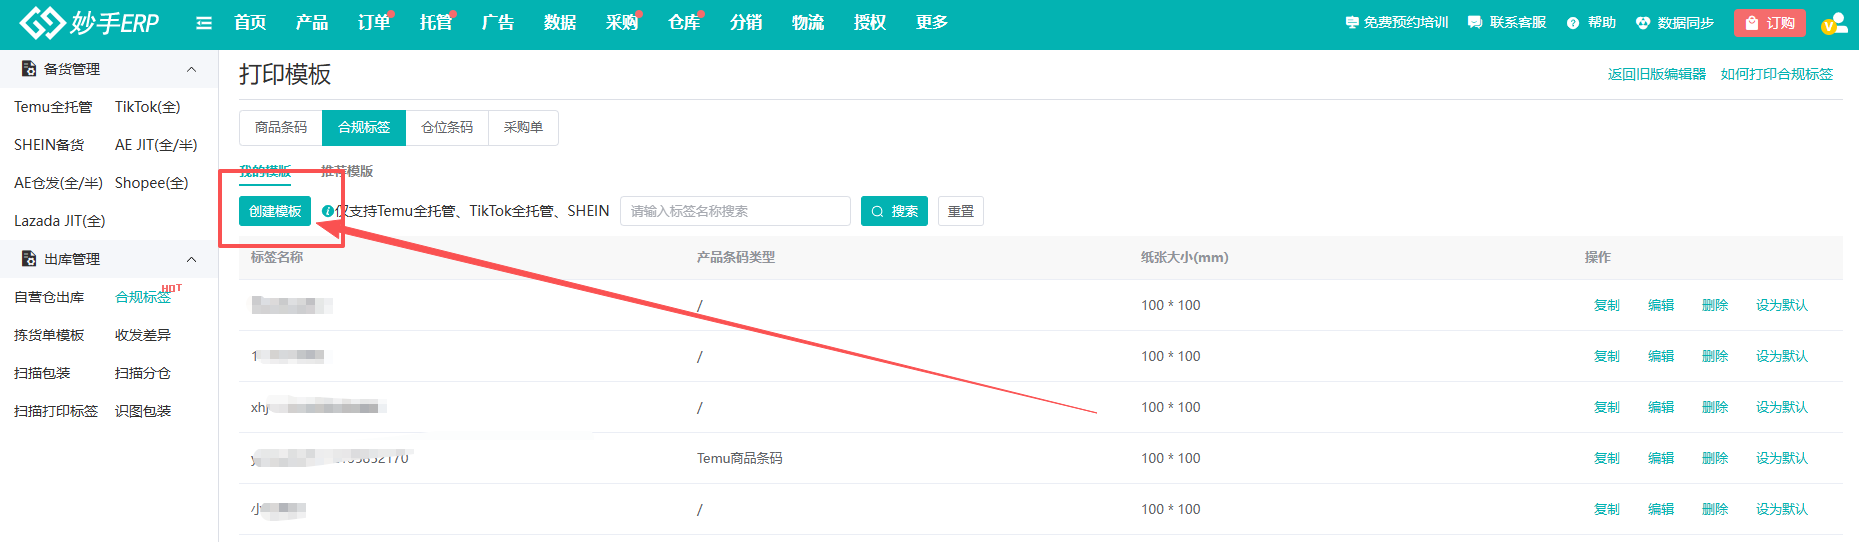Viewport: 1859px width, 542px height.
Task: Open 扫描分仓 in sidebar
Action: pyautogui.click(x=143, y=373)
